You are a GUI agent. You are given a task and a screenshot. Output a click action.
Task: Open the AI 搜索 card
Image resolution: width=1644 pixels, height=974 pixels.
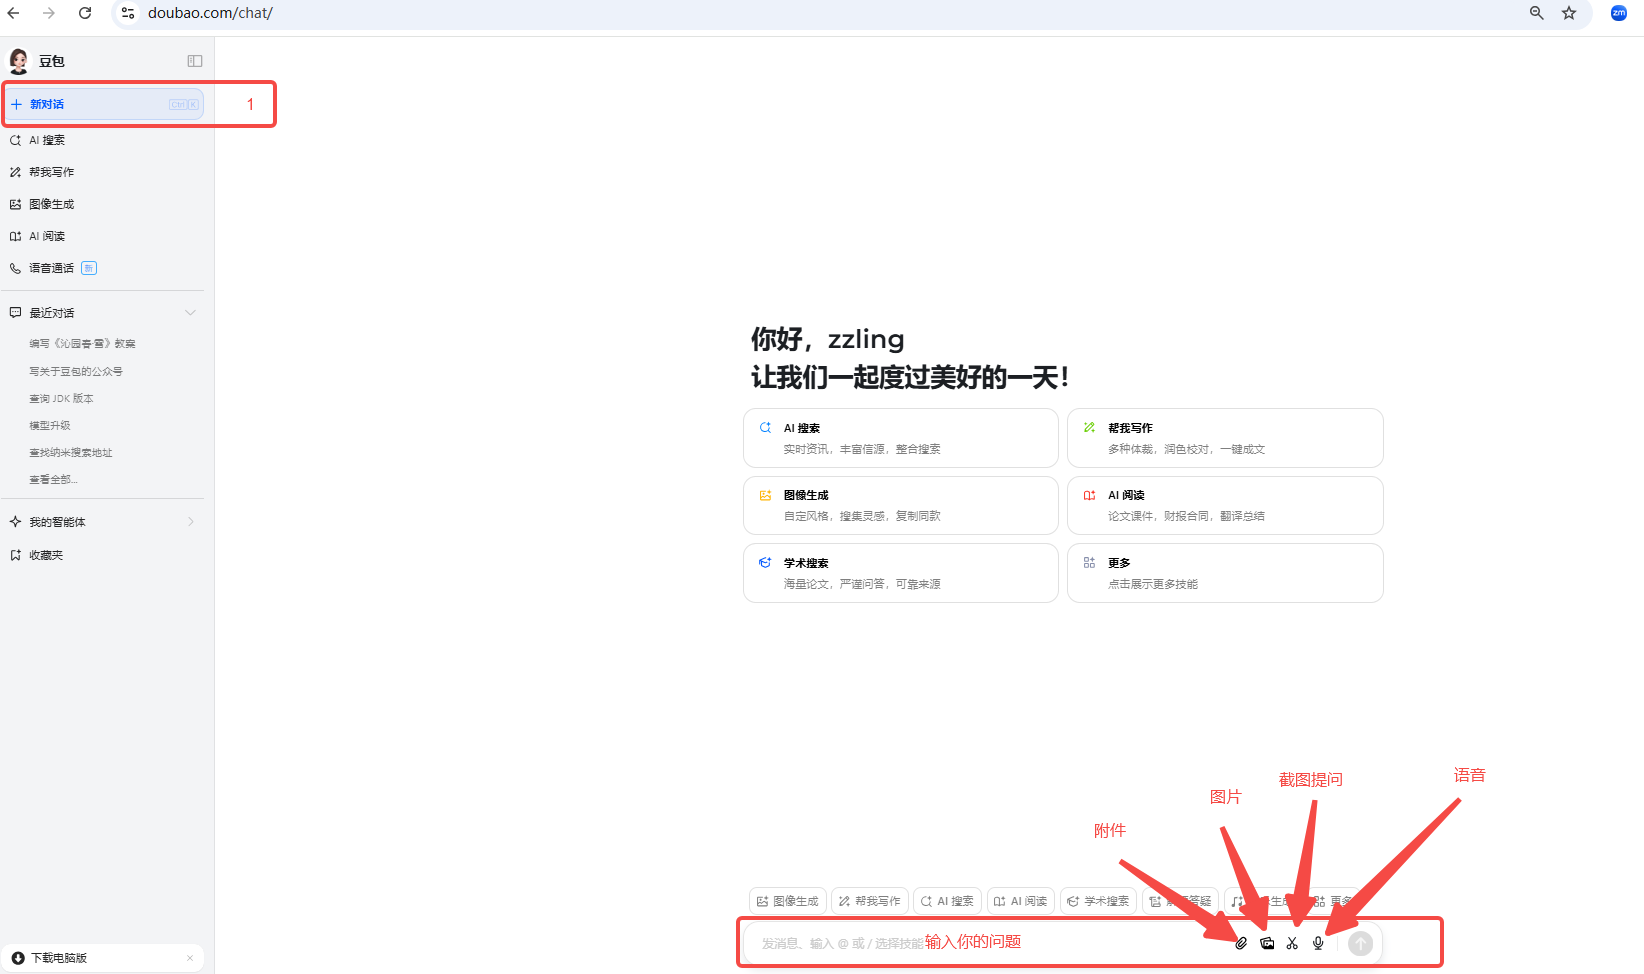tap(901, 438)
